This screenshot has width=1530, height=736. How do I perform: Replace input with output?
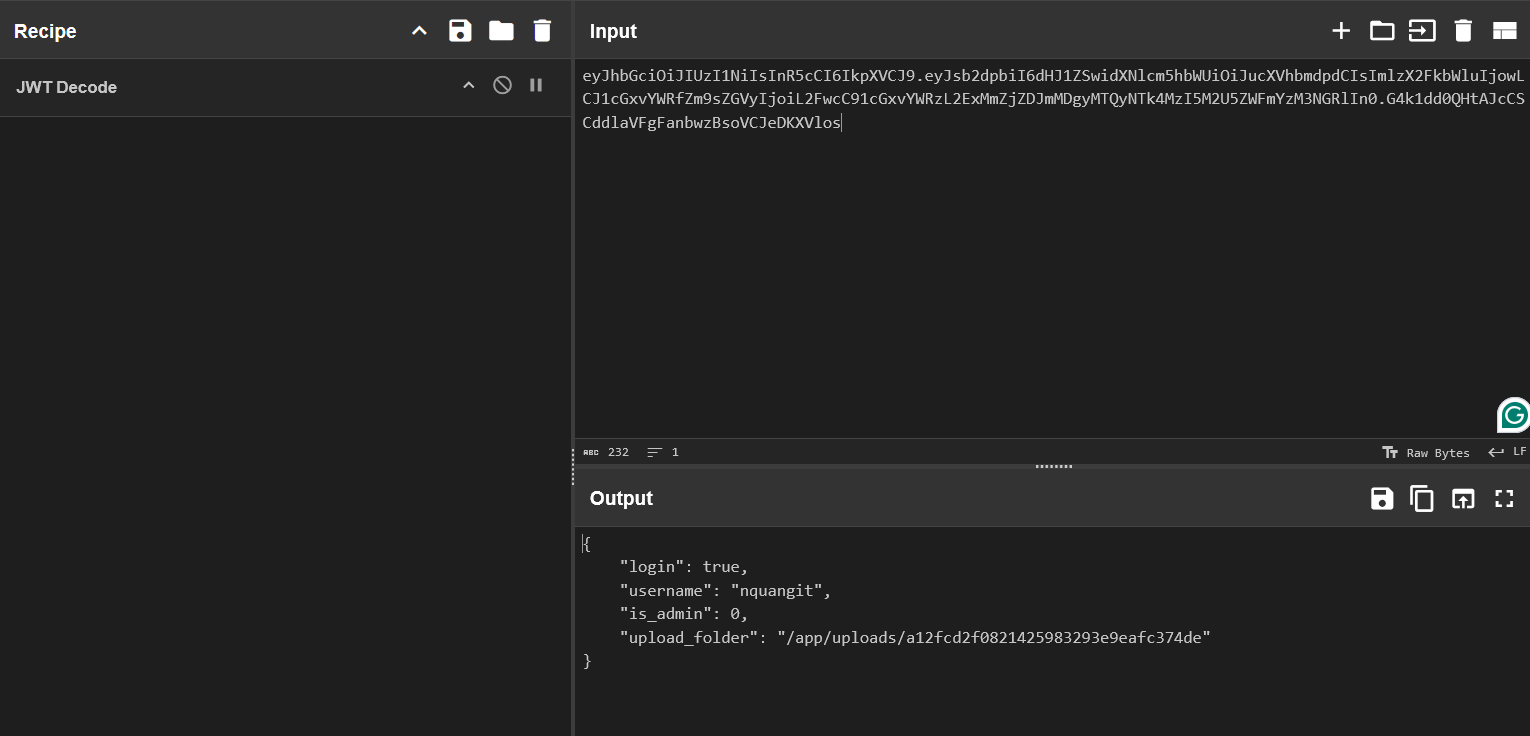1463,498
